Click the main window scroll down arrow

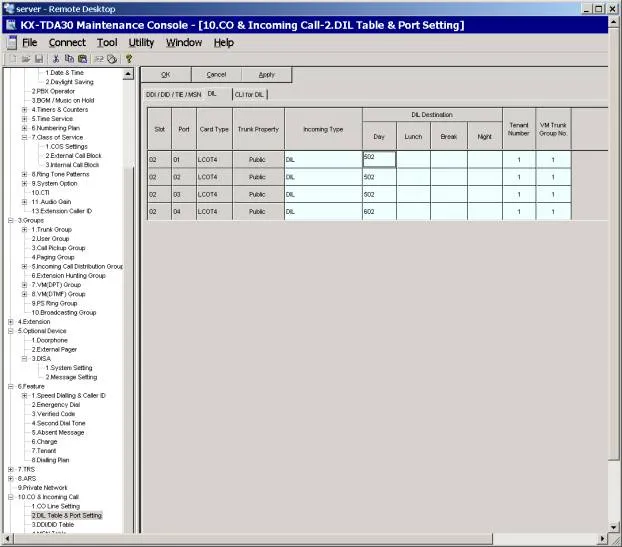pos(614,528)
